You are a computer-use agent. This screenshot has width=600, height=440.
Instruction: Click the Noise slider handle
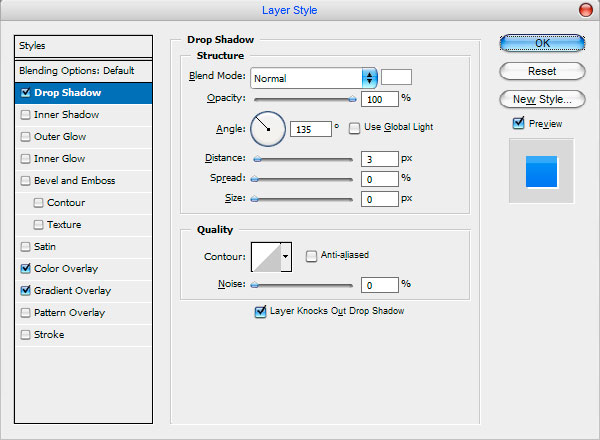tap(255, 285)
